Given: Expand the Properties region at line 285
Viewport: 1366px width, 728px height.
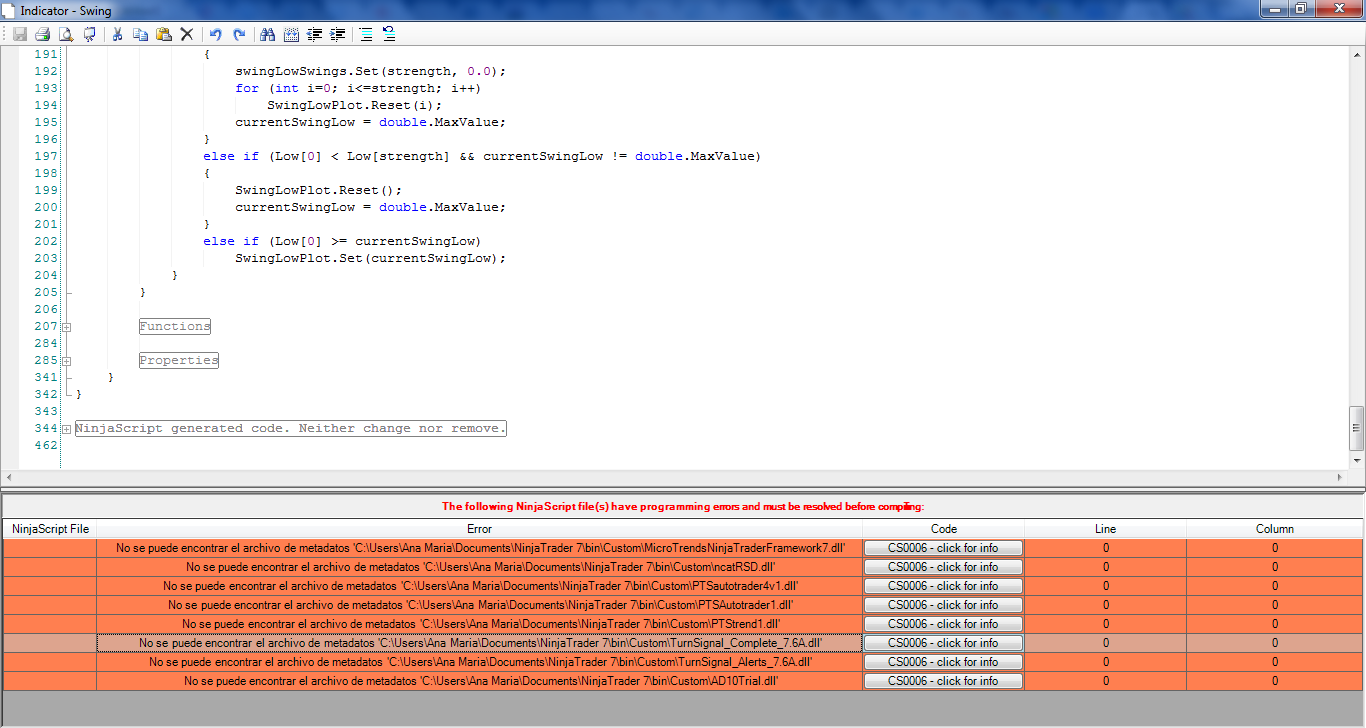Looking at the screenshot, I should click(x=67, y=361).
